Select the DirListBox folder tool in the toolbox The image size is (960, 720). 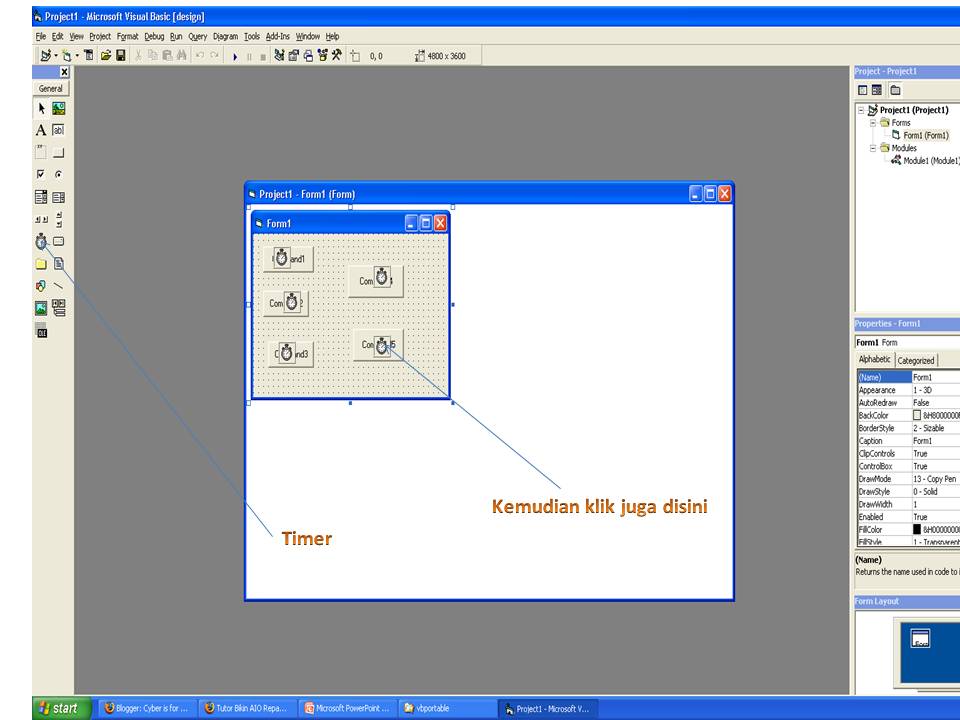point(41,264)
